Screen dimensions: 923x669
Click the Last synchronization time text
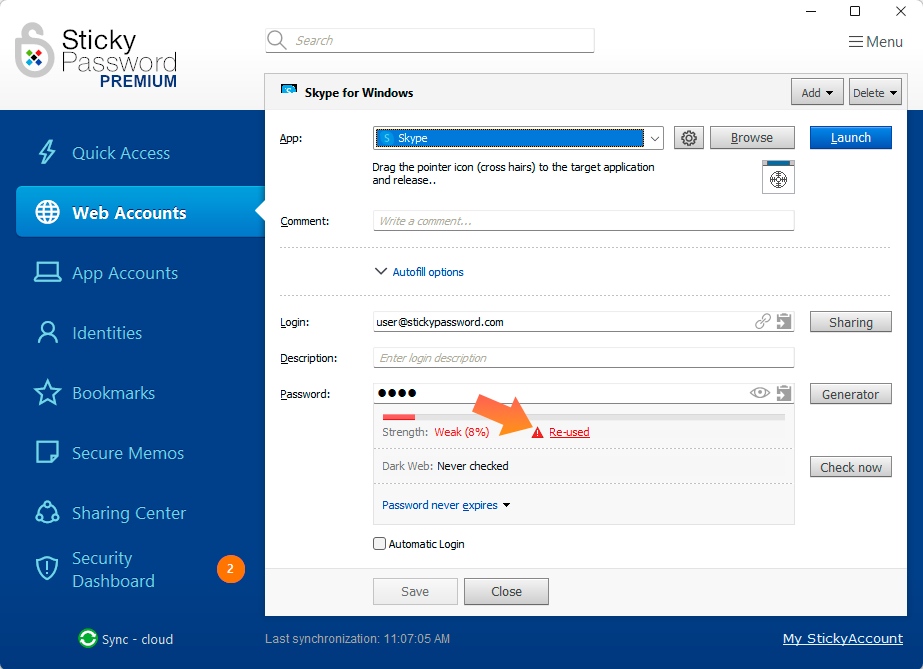pyautogui.click(x=357, y=638)
